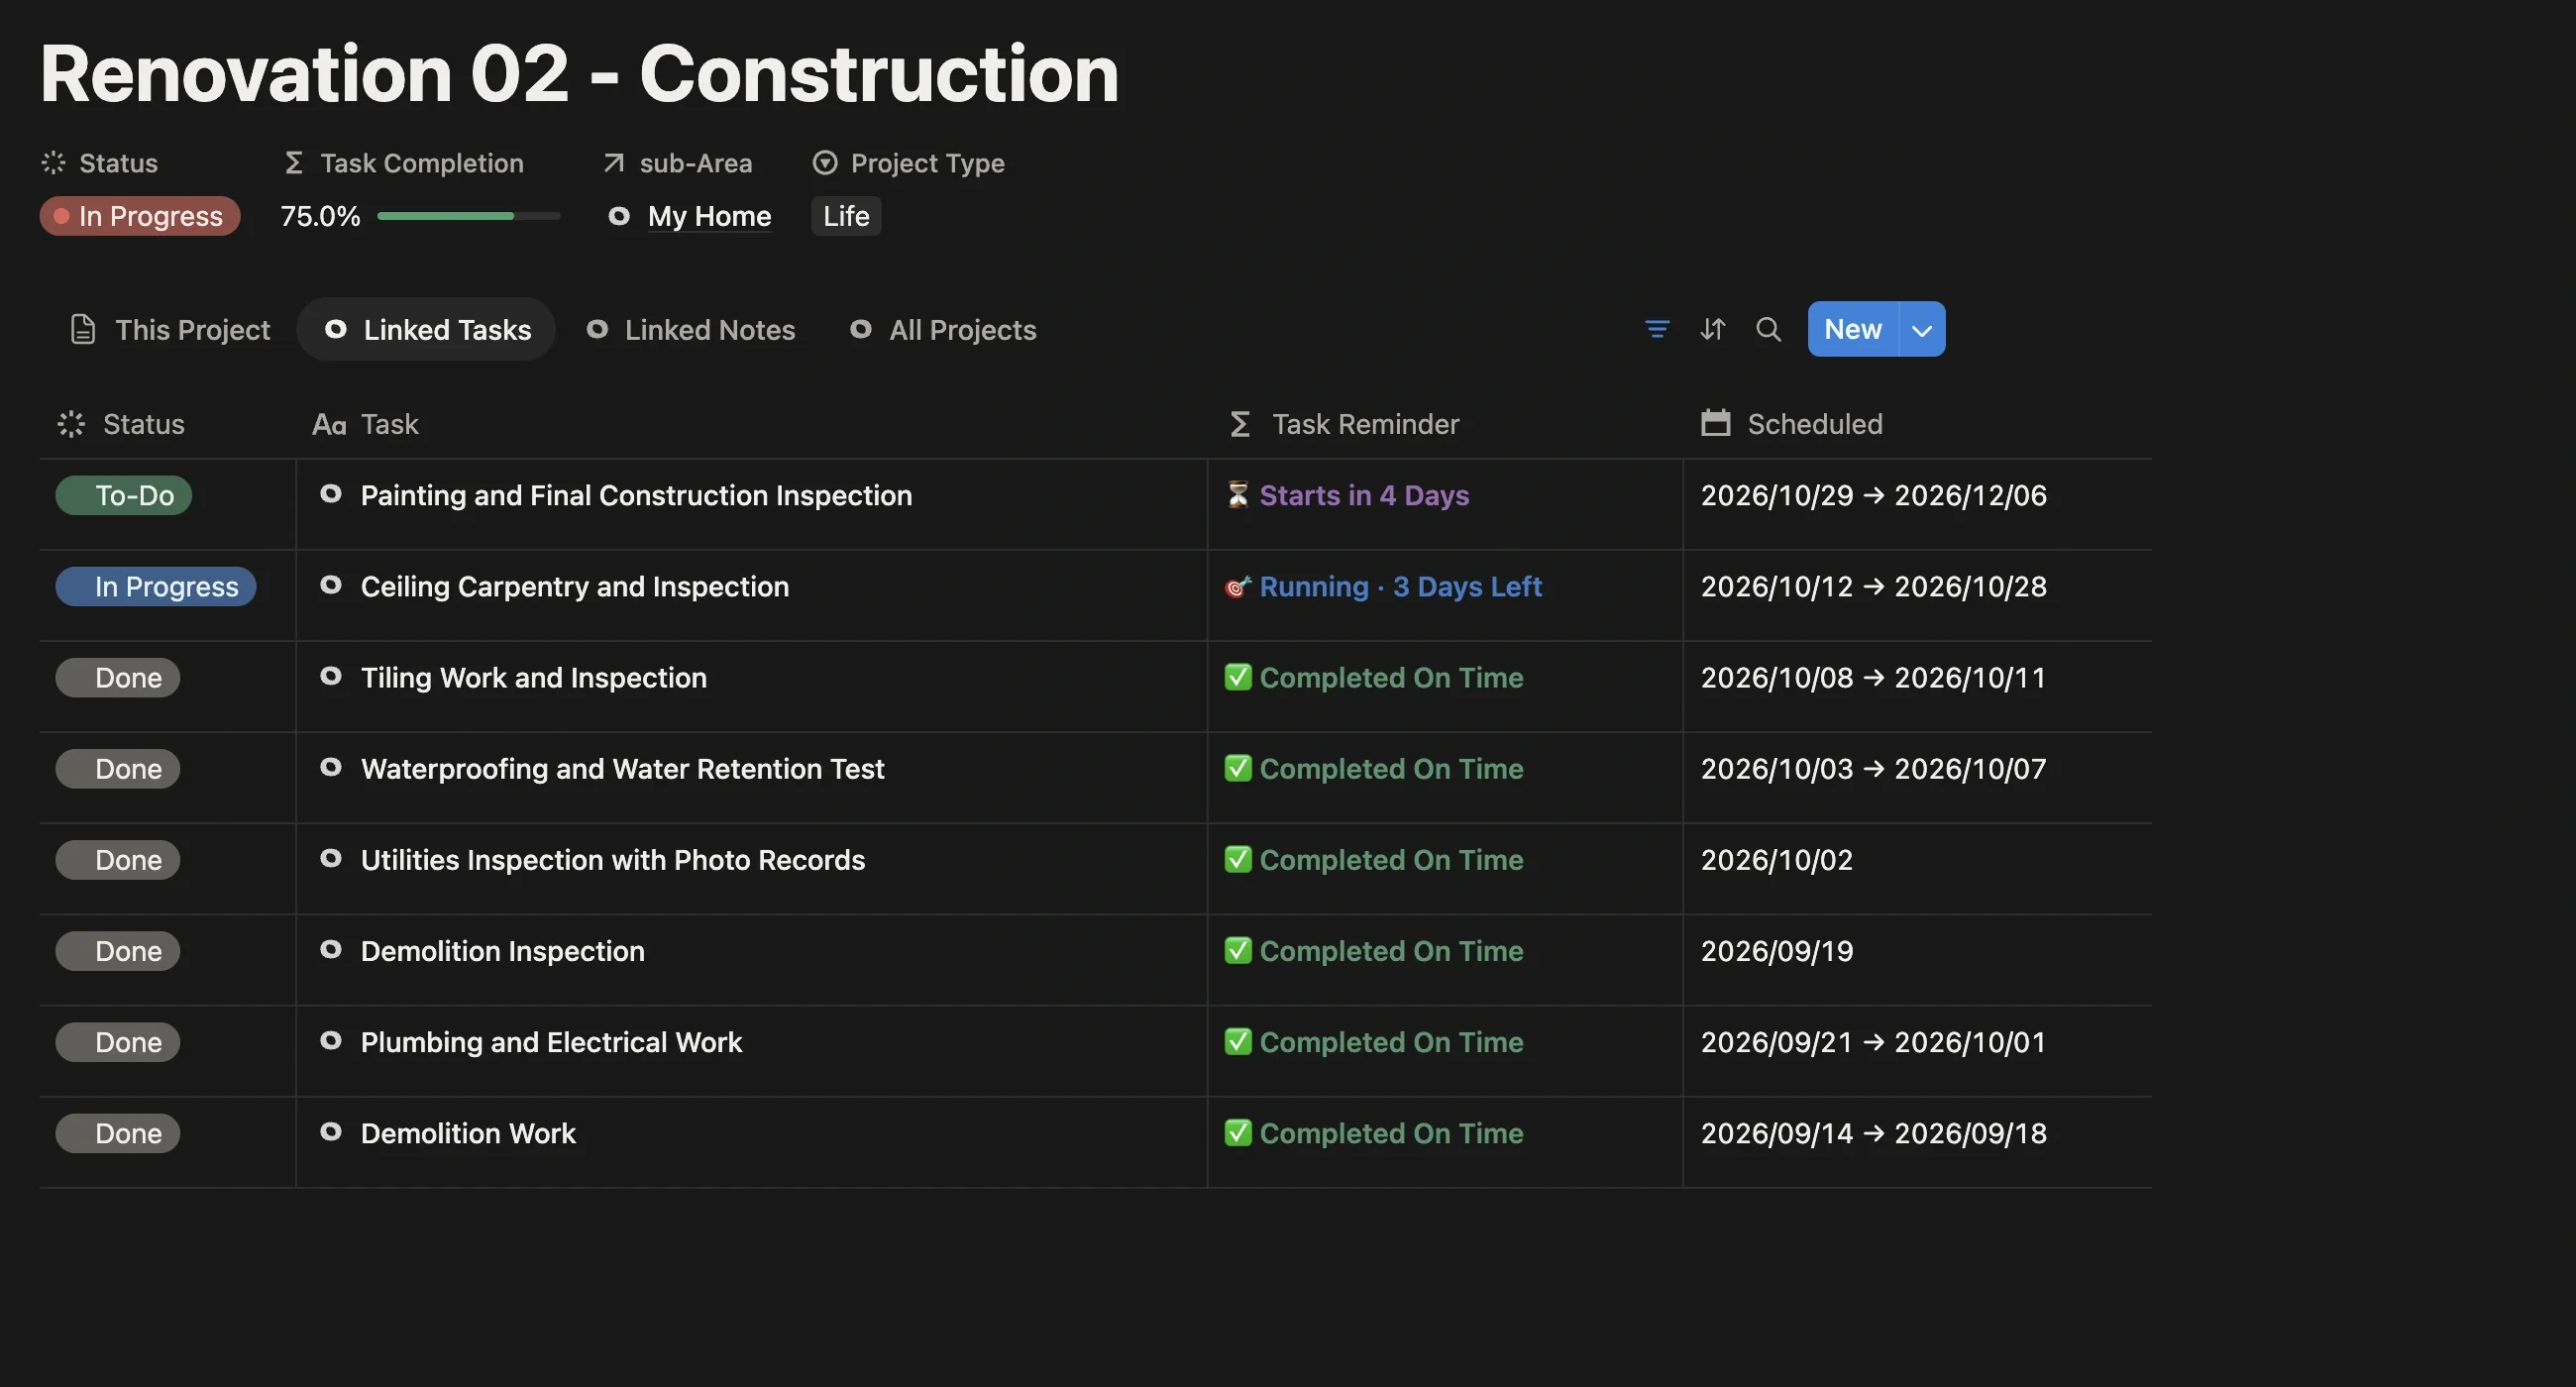Switch to the All Projects tab
Image resolution: width=2576 pixels, height=1387 pixels.
(943, 329)
